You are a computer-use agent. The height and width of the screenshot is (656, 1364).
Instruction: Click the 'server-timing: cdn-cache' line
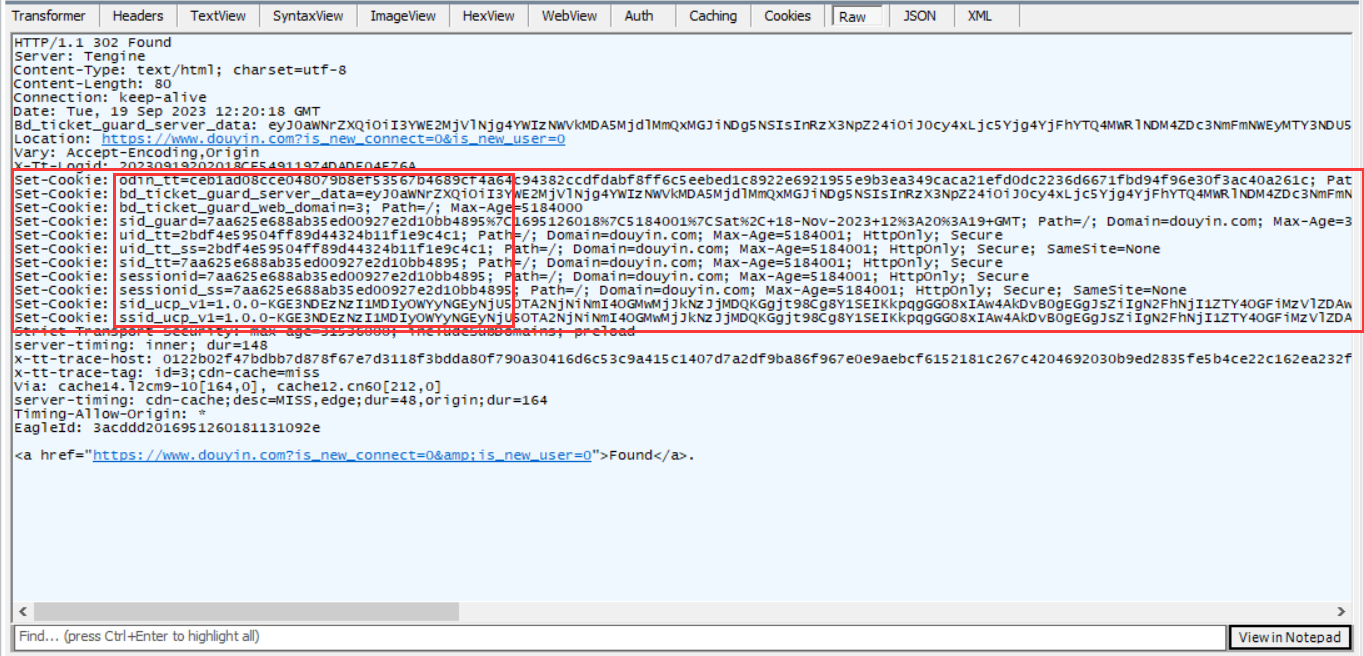281,400
